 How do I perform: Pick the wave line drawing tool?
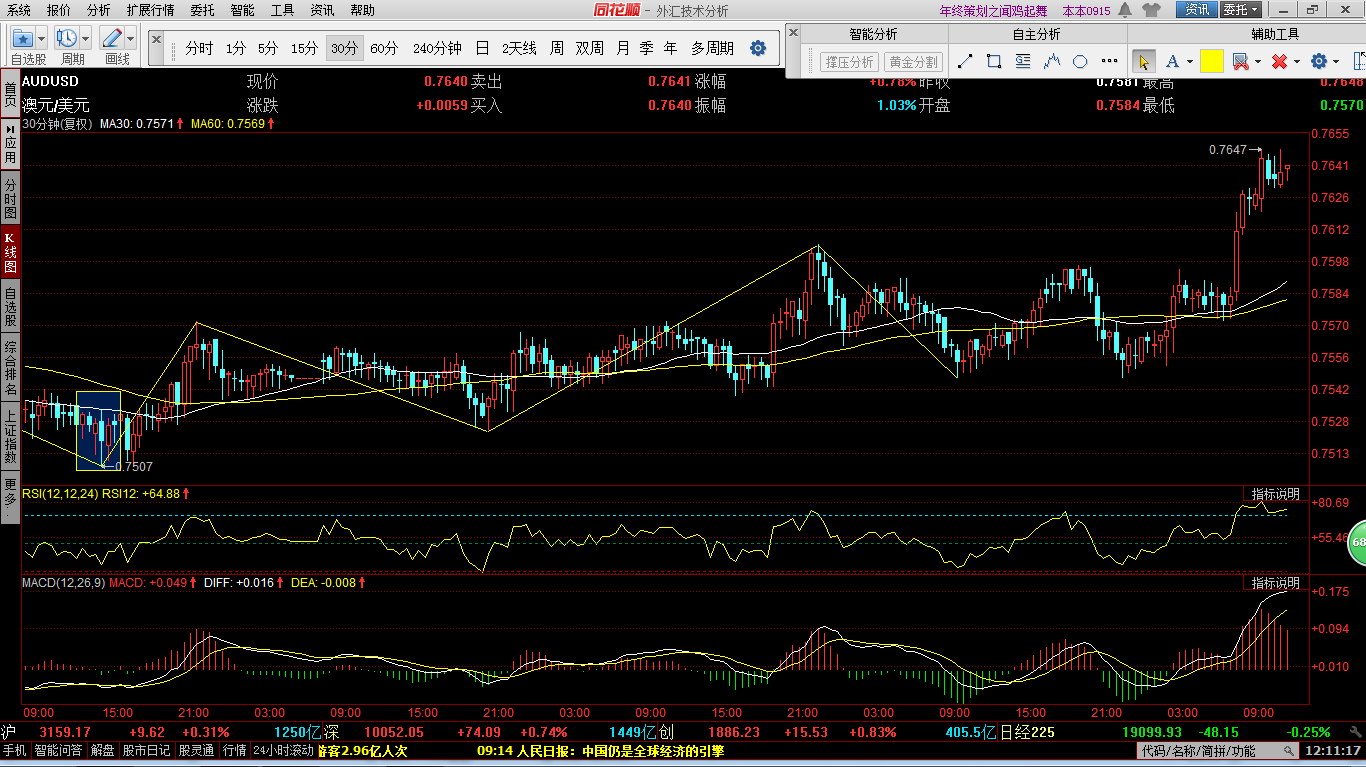pos(1051,61)
